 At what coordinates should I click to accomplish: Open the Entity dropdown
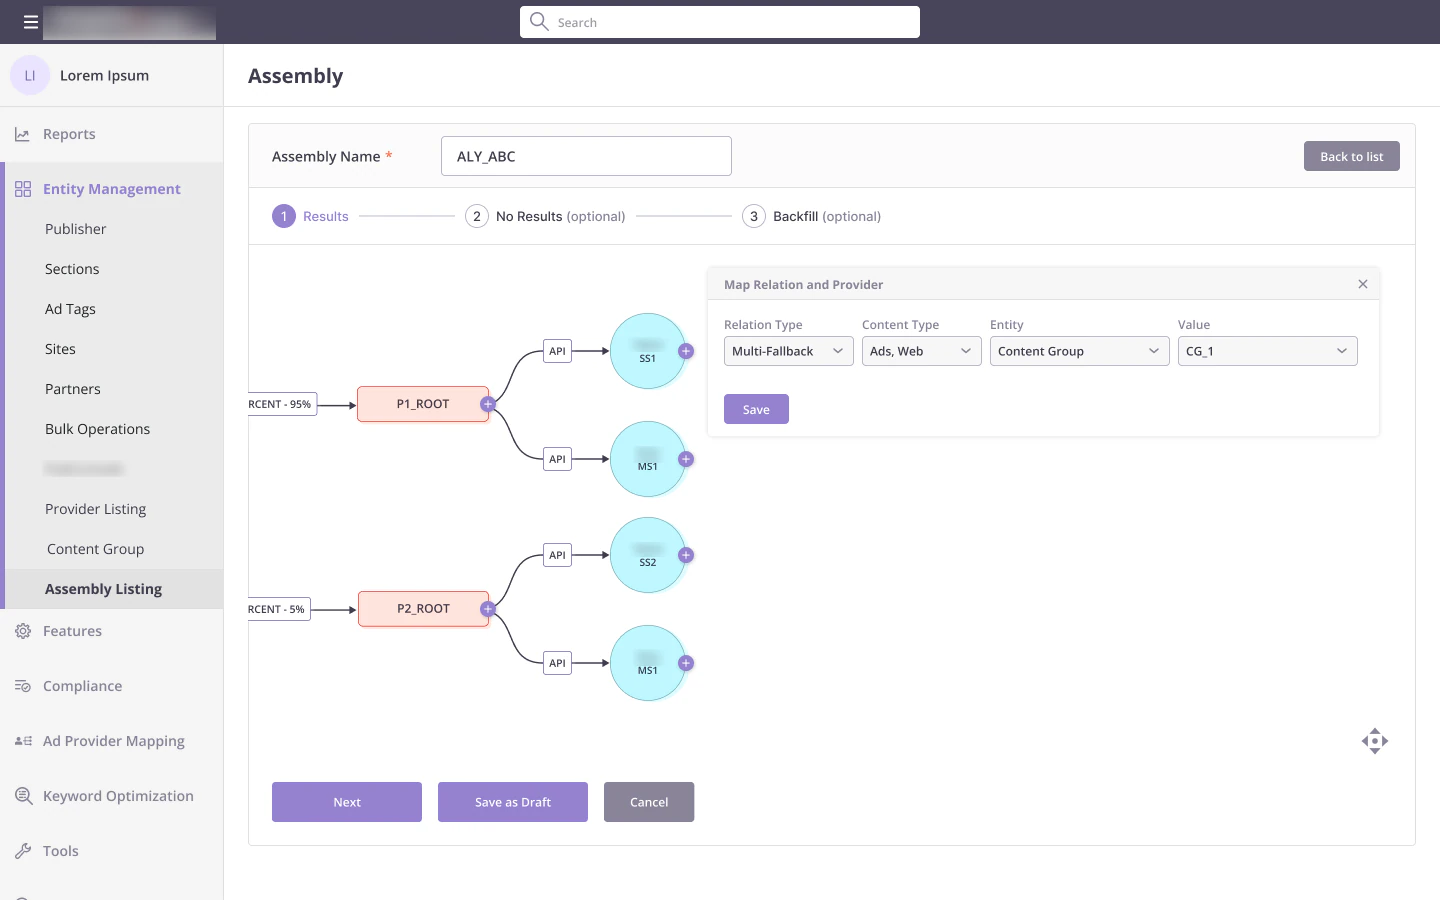coord(1080,351)
